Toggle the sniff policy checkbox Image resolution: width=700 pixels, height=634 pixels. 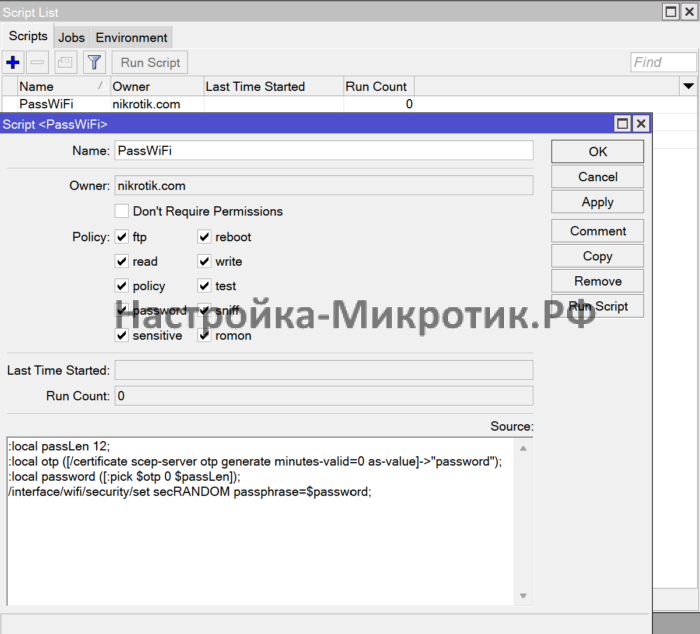click(x=204, y=310)
